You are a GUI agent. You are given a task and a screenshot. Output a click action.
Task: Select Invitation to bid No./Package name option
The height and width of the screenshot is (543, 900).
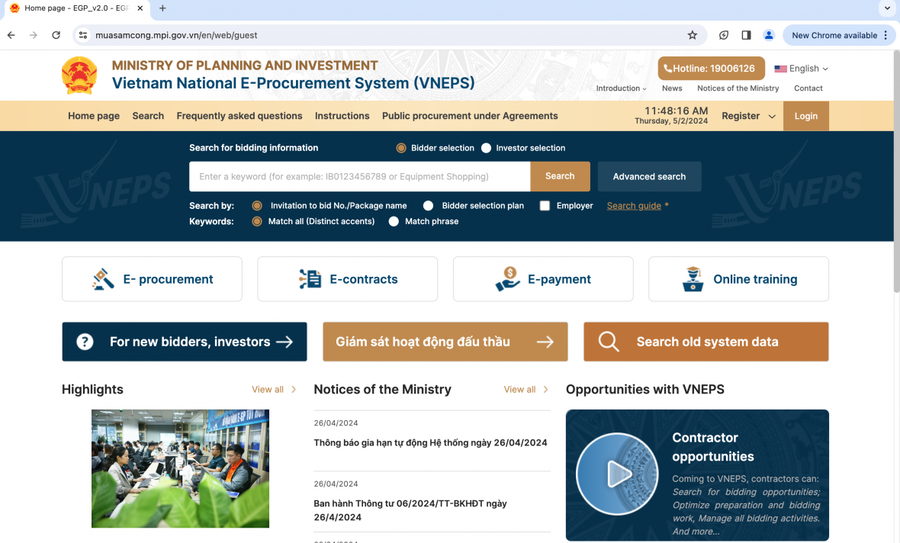257,205
